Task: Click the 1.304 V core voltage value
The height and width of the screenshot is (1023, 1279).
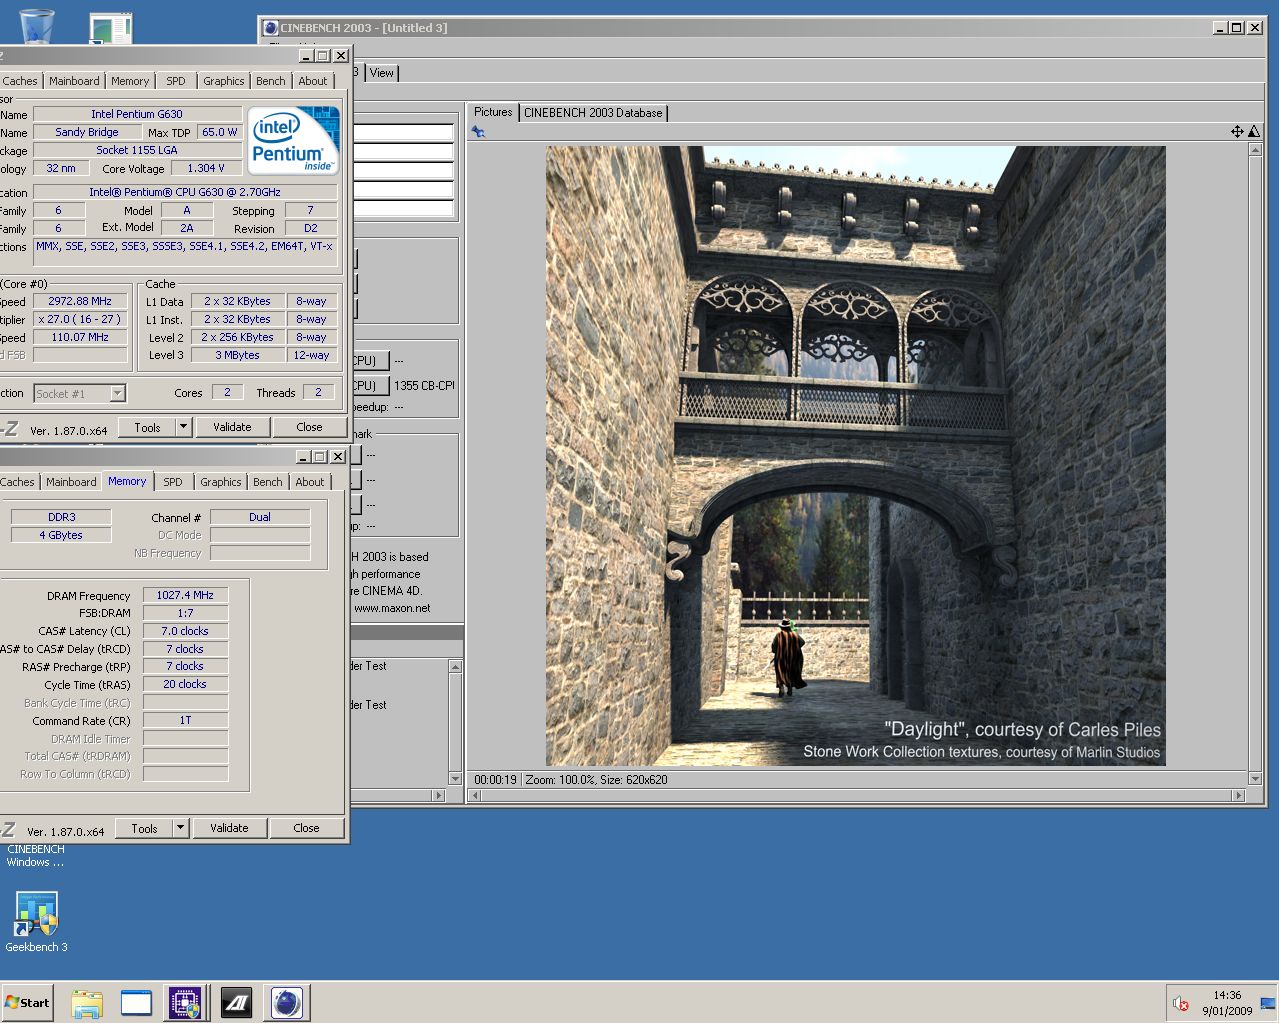Action: 206,168
